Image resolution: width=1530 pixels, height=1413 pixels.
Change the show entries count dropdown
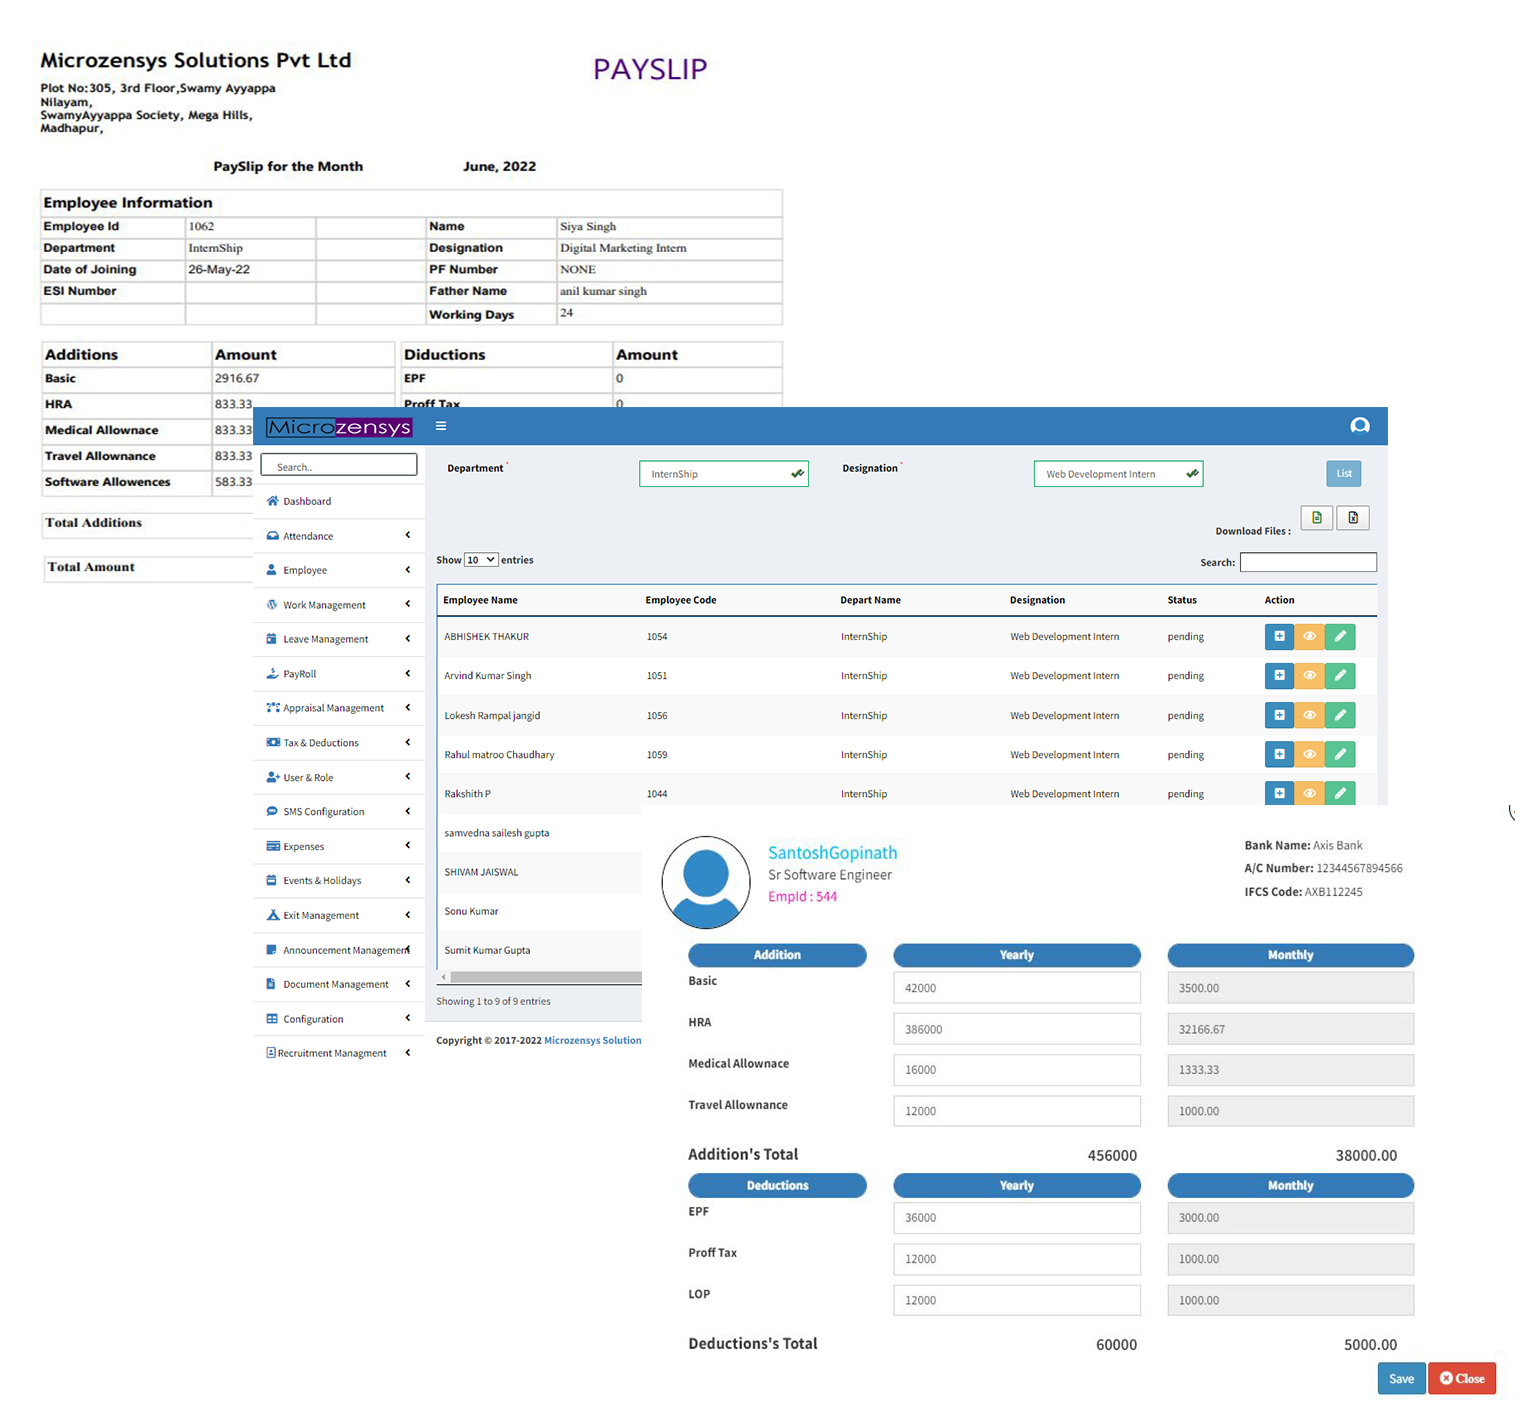point(481,560)
